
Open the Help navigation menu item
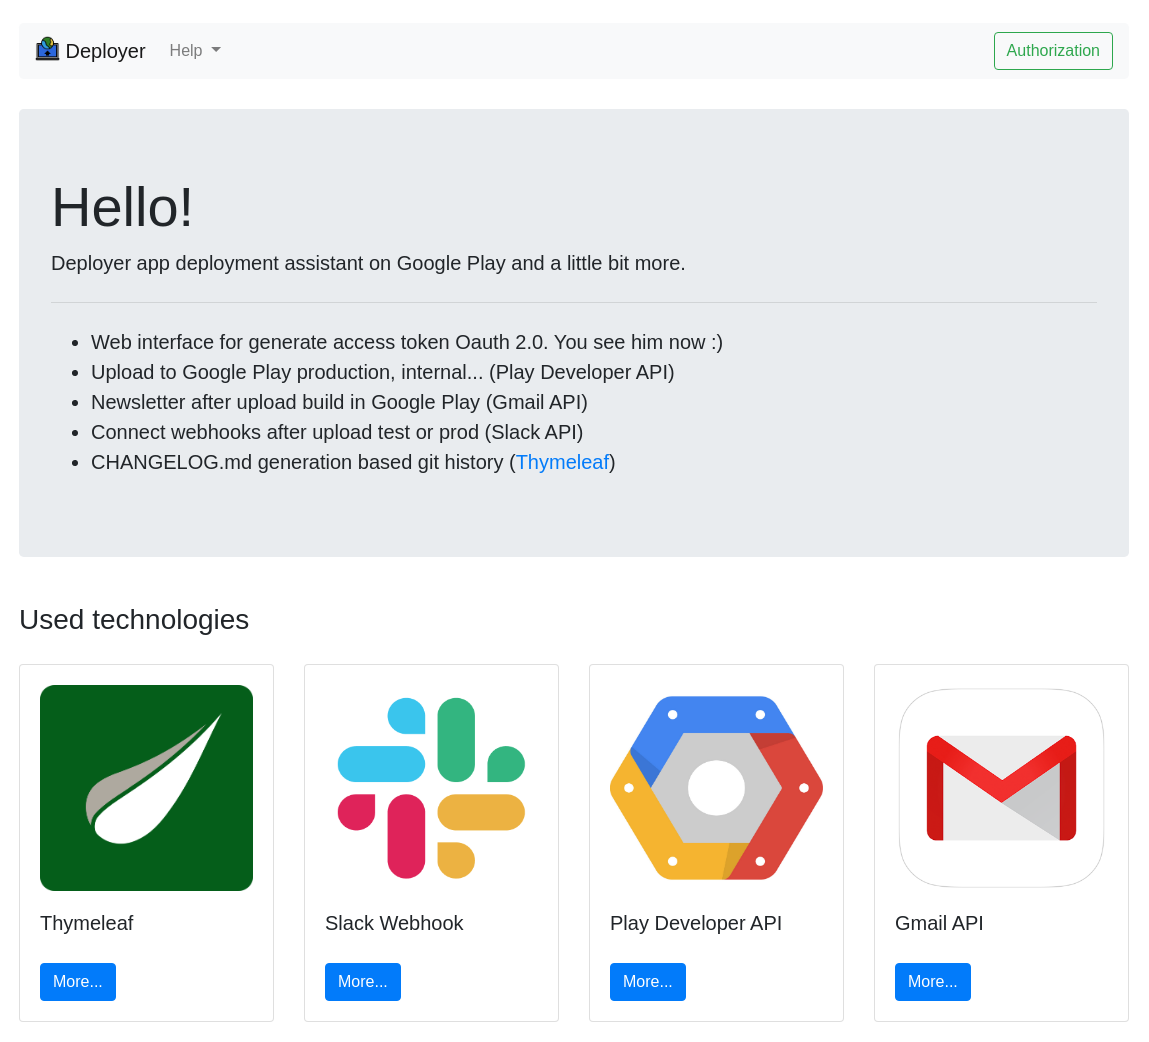[x=194, y=50]
